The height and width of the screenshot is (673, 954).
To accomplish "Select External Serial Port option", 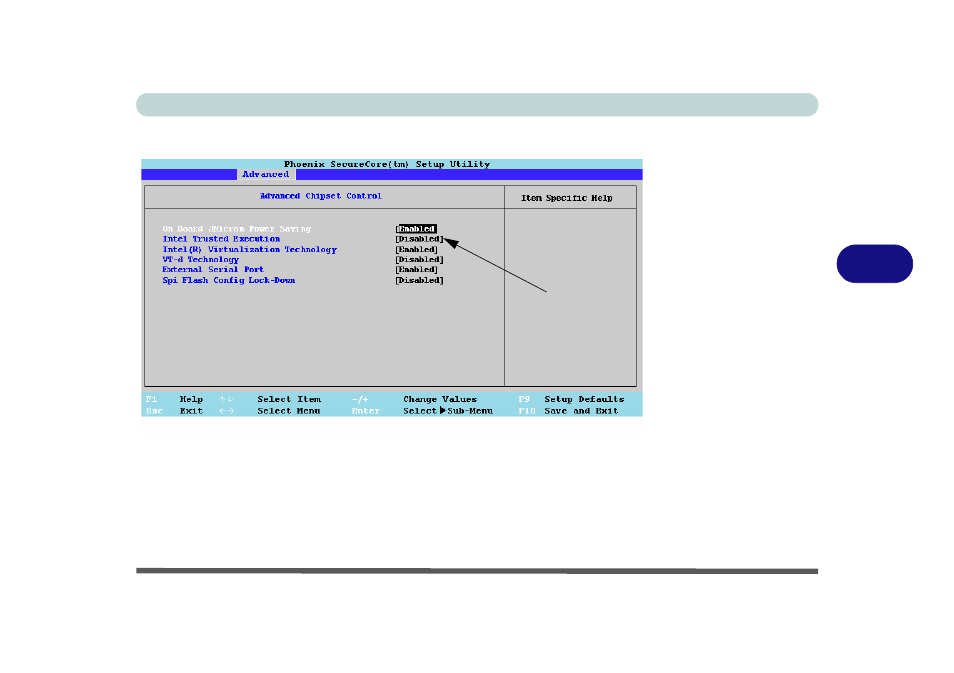I will click(x=213, y=270).
